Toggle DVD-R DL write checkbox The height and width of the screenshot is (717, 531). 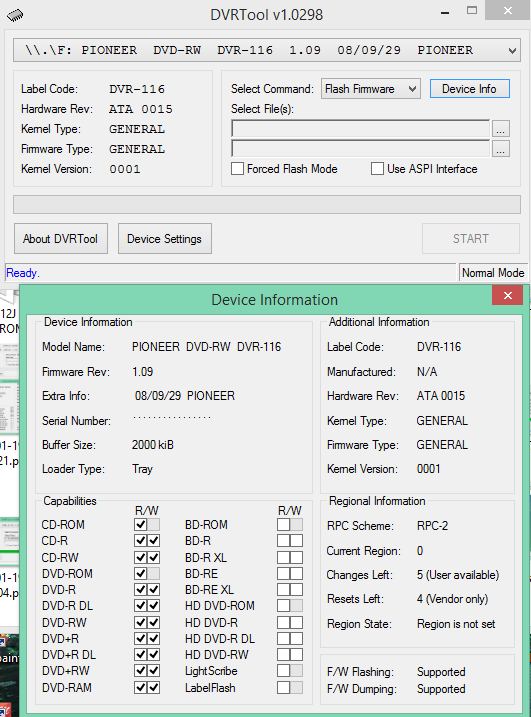[x=154, y=606]
